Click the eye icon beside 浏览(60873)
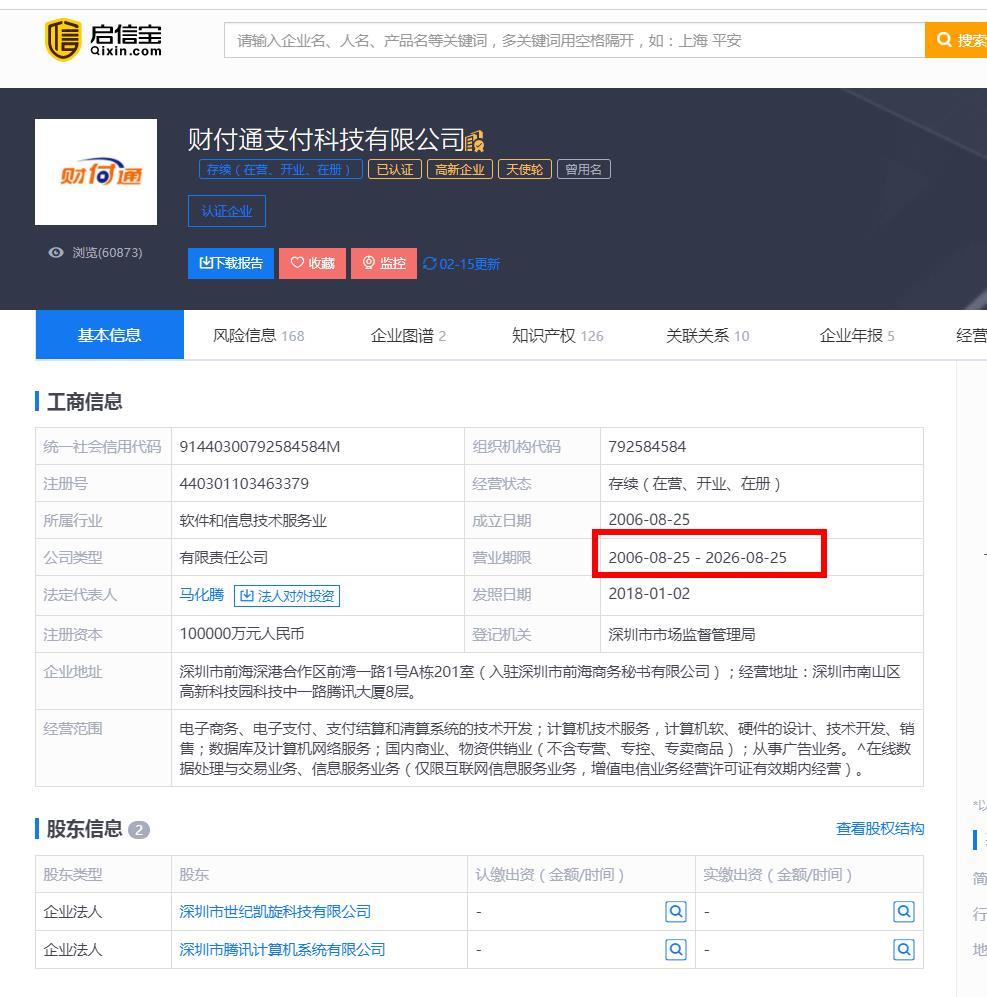This screenshot has height=997, width=987. [56, 252]
